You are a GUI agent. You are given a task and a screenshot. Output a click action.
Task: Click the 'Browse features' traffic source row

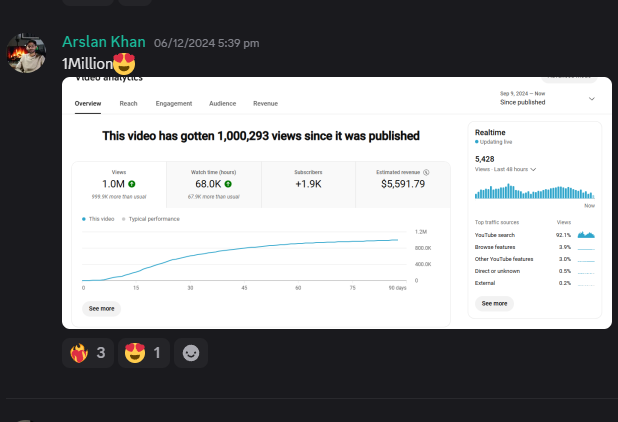(535, 247)
